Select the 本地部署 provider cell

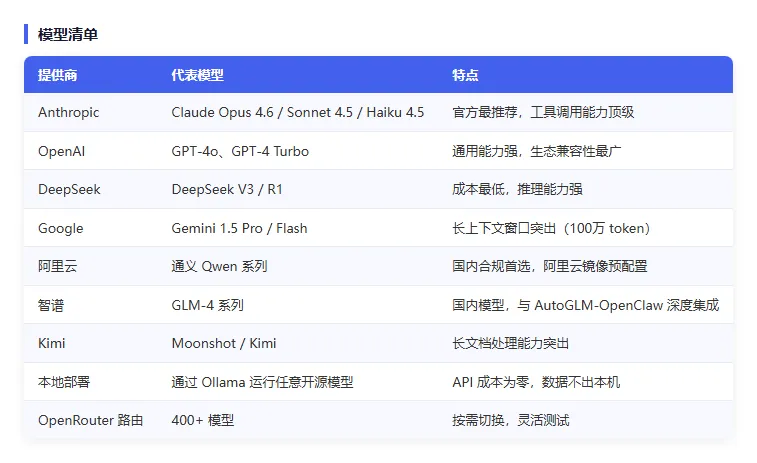64,382
